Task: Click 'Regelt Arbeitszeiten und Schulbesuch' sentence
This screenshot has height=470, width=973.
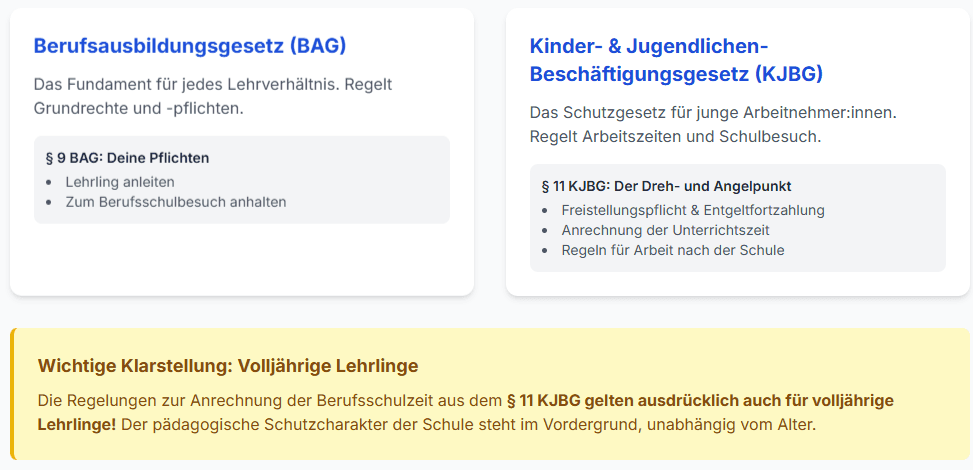Action: (675, 136)
